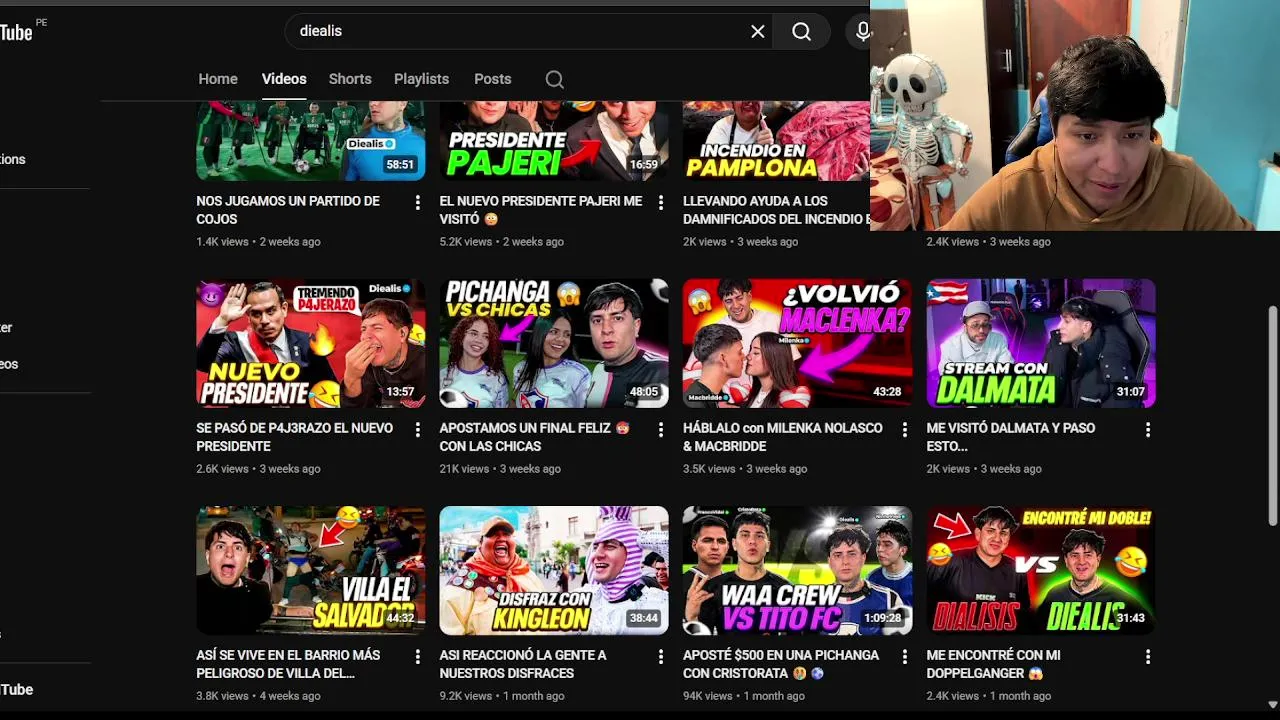Open options menu for SE PASÓ DE P4J3RAZO video

pyautogui.click(x=418, y=429)
